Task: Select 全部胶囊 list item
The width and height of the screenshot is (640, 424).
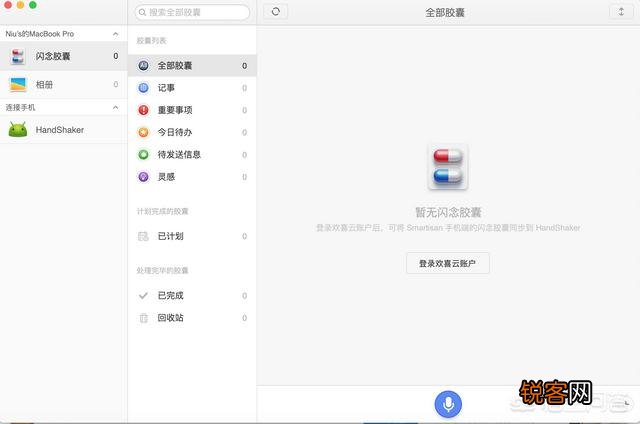Action: [192, 66]
